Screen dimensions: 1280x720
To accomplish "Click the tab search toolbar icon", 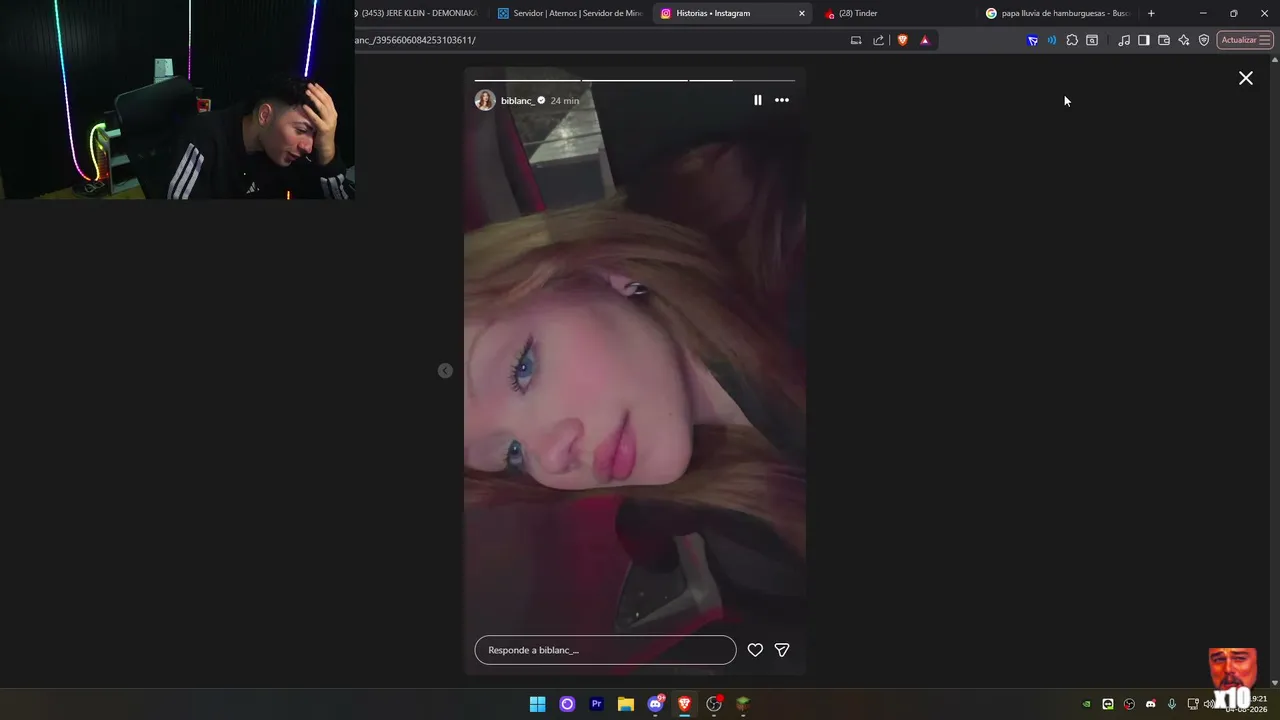I will click(x=1092, y=40).
